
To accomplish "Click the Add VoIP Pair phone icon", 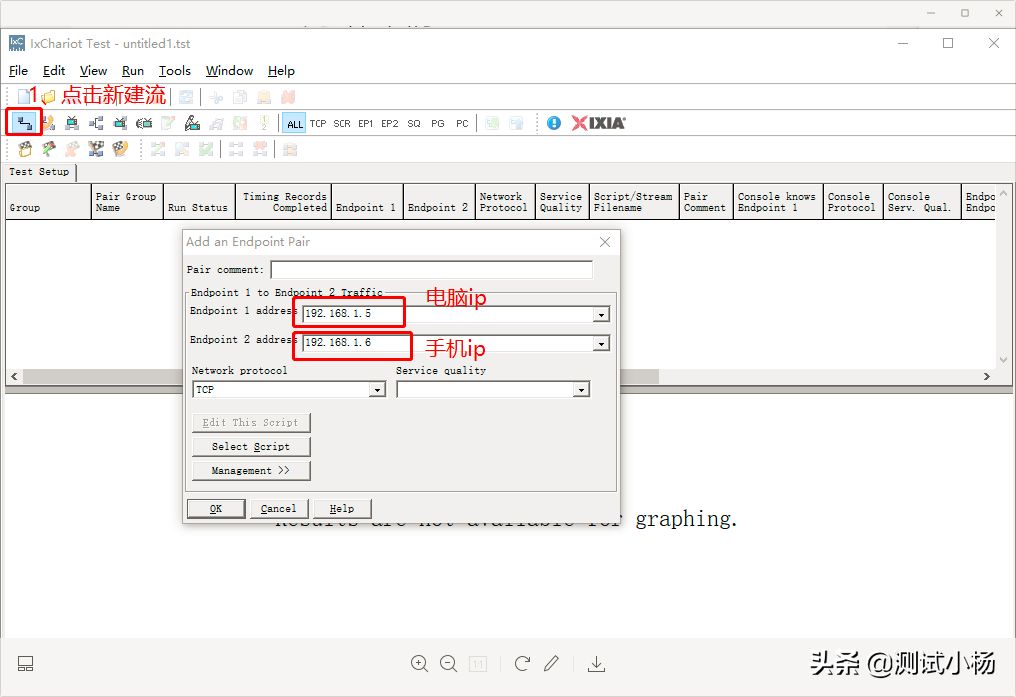I will click(x=49, y=122).
